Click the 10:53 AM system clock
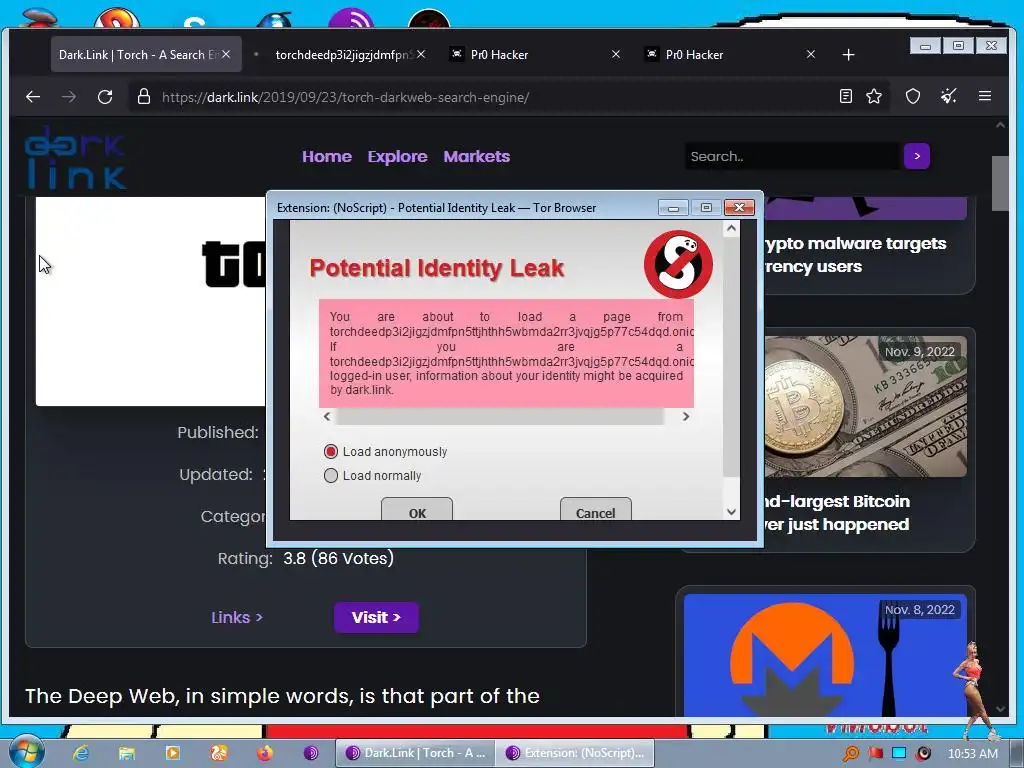Image resolution: width=1024 pixels, height=768 pixels. tap(973, 753)
